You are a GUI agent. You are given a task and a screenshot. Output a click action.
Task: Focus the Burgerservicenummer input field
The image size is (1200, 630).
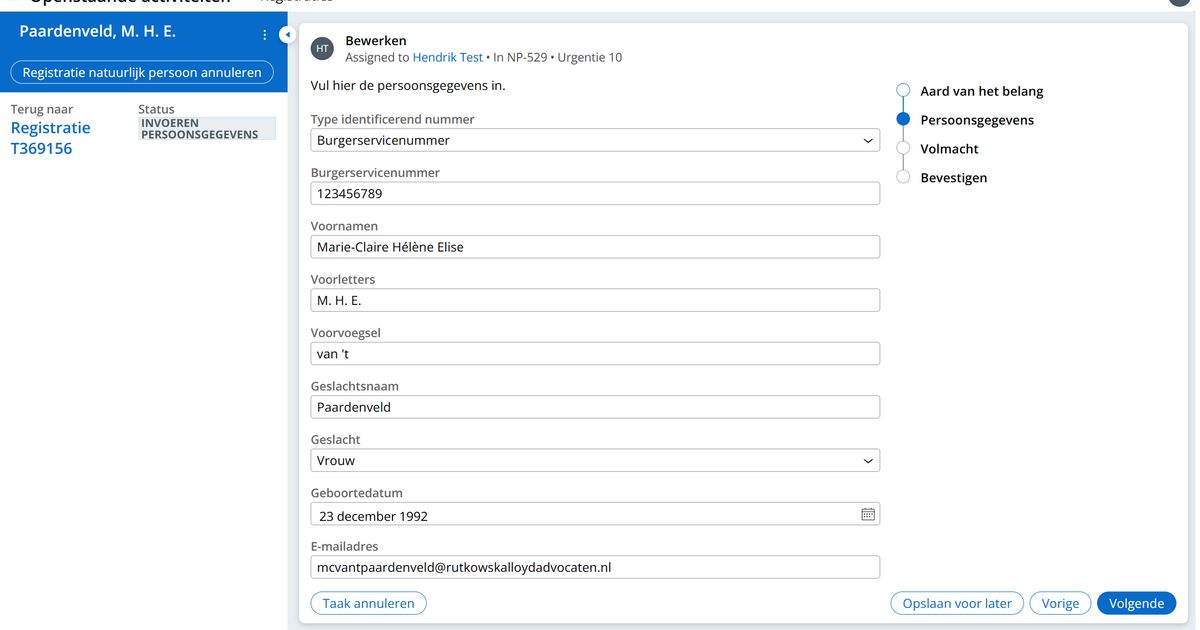coord(595,194)
